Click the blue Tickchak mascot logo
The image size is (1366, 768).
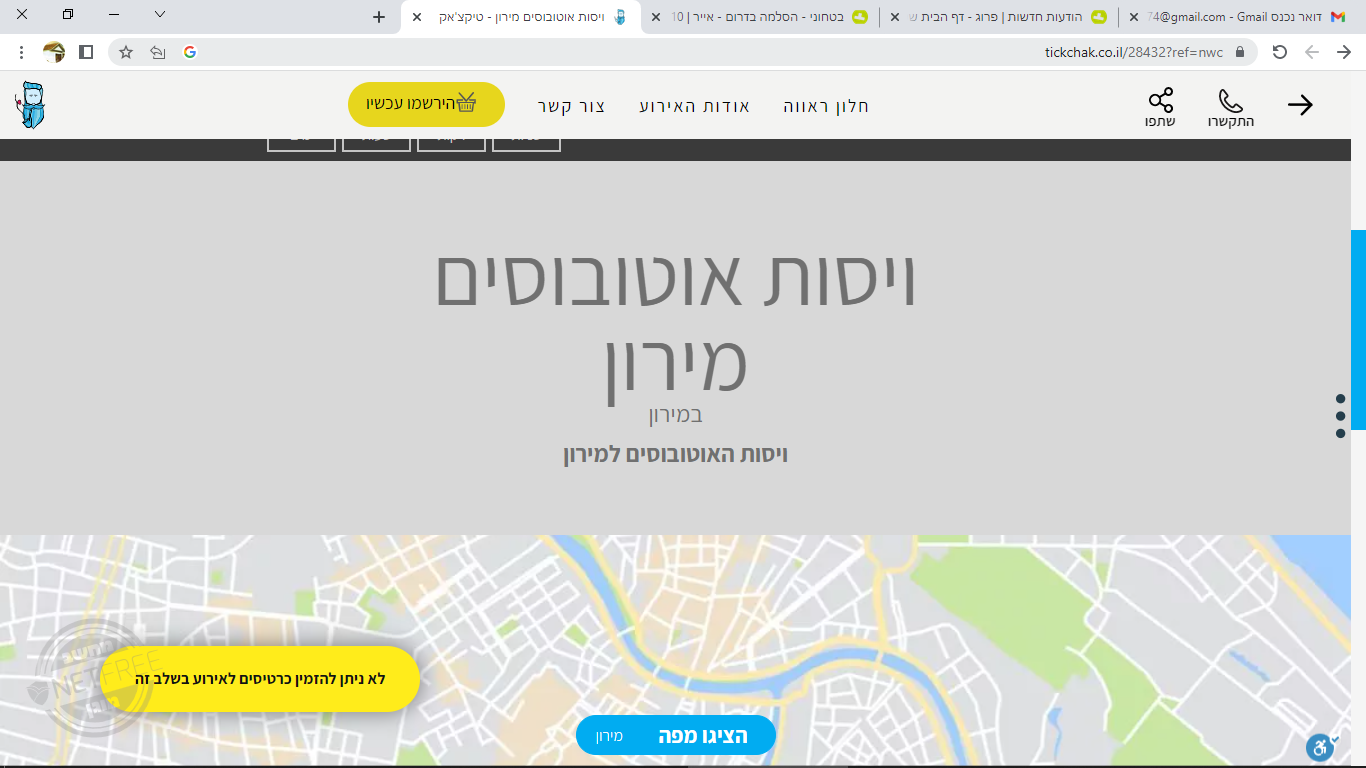click(31, 105)
